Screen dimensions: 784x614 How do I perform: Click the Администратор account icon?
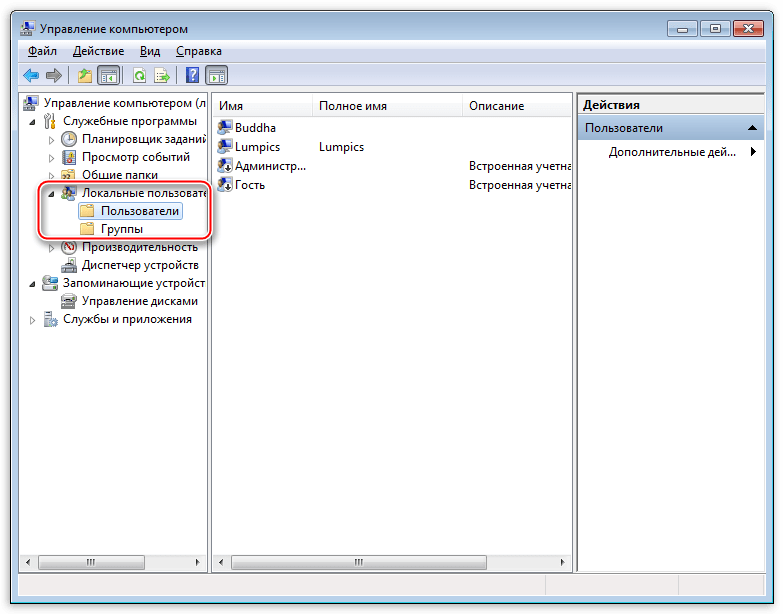pyautogui.click(x=225, y=165)
